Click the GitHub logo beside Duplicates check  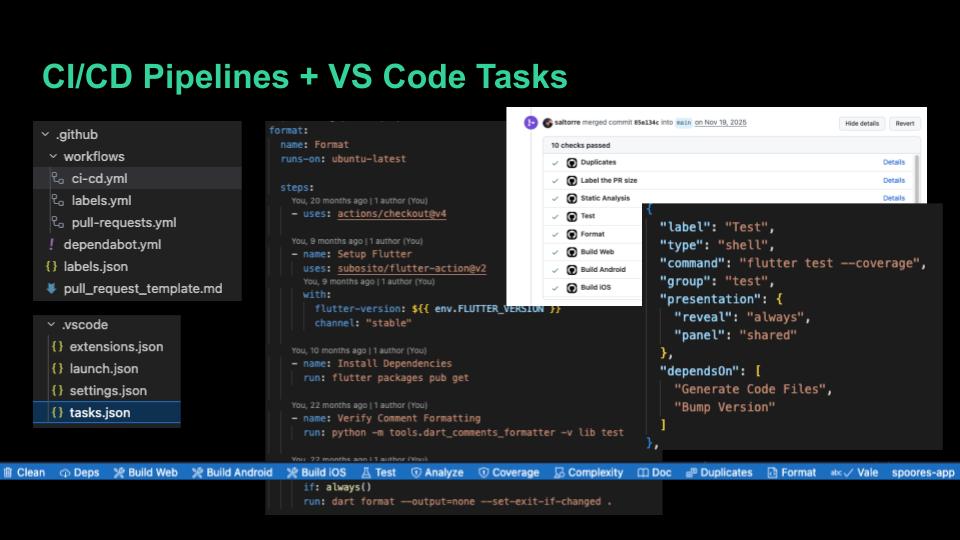click(x=572, y=163)
